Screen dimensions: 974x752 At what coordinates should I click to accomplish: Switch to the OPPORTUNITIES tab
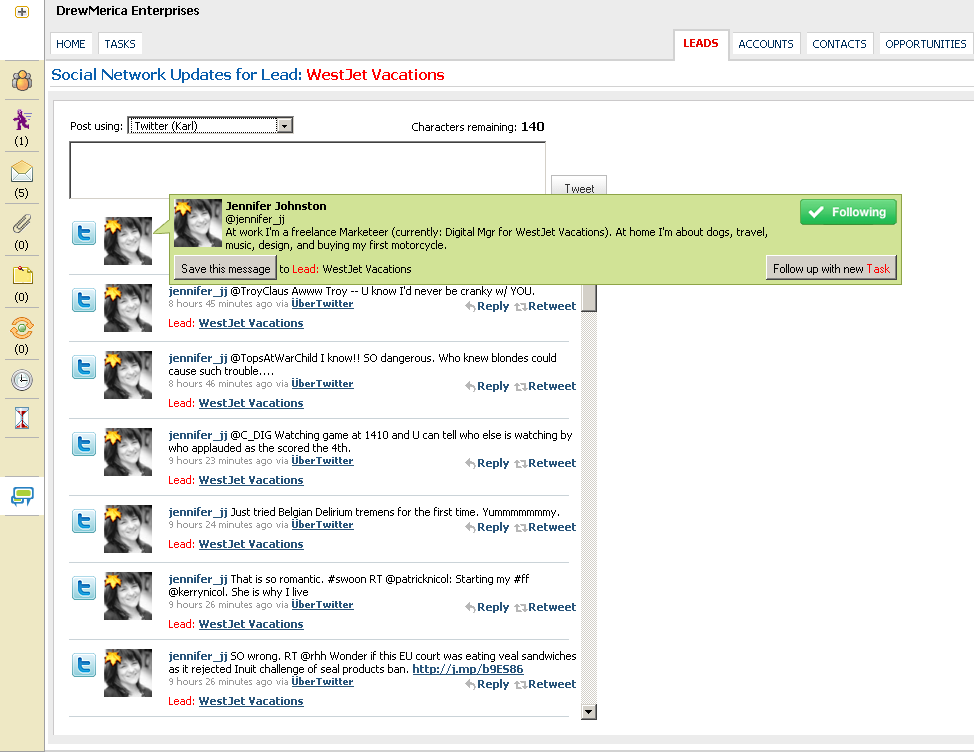point(926,44)
